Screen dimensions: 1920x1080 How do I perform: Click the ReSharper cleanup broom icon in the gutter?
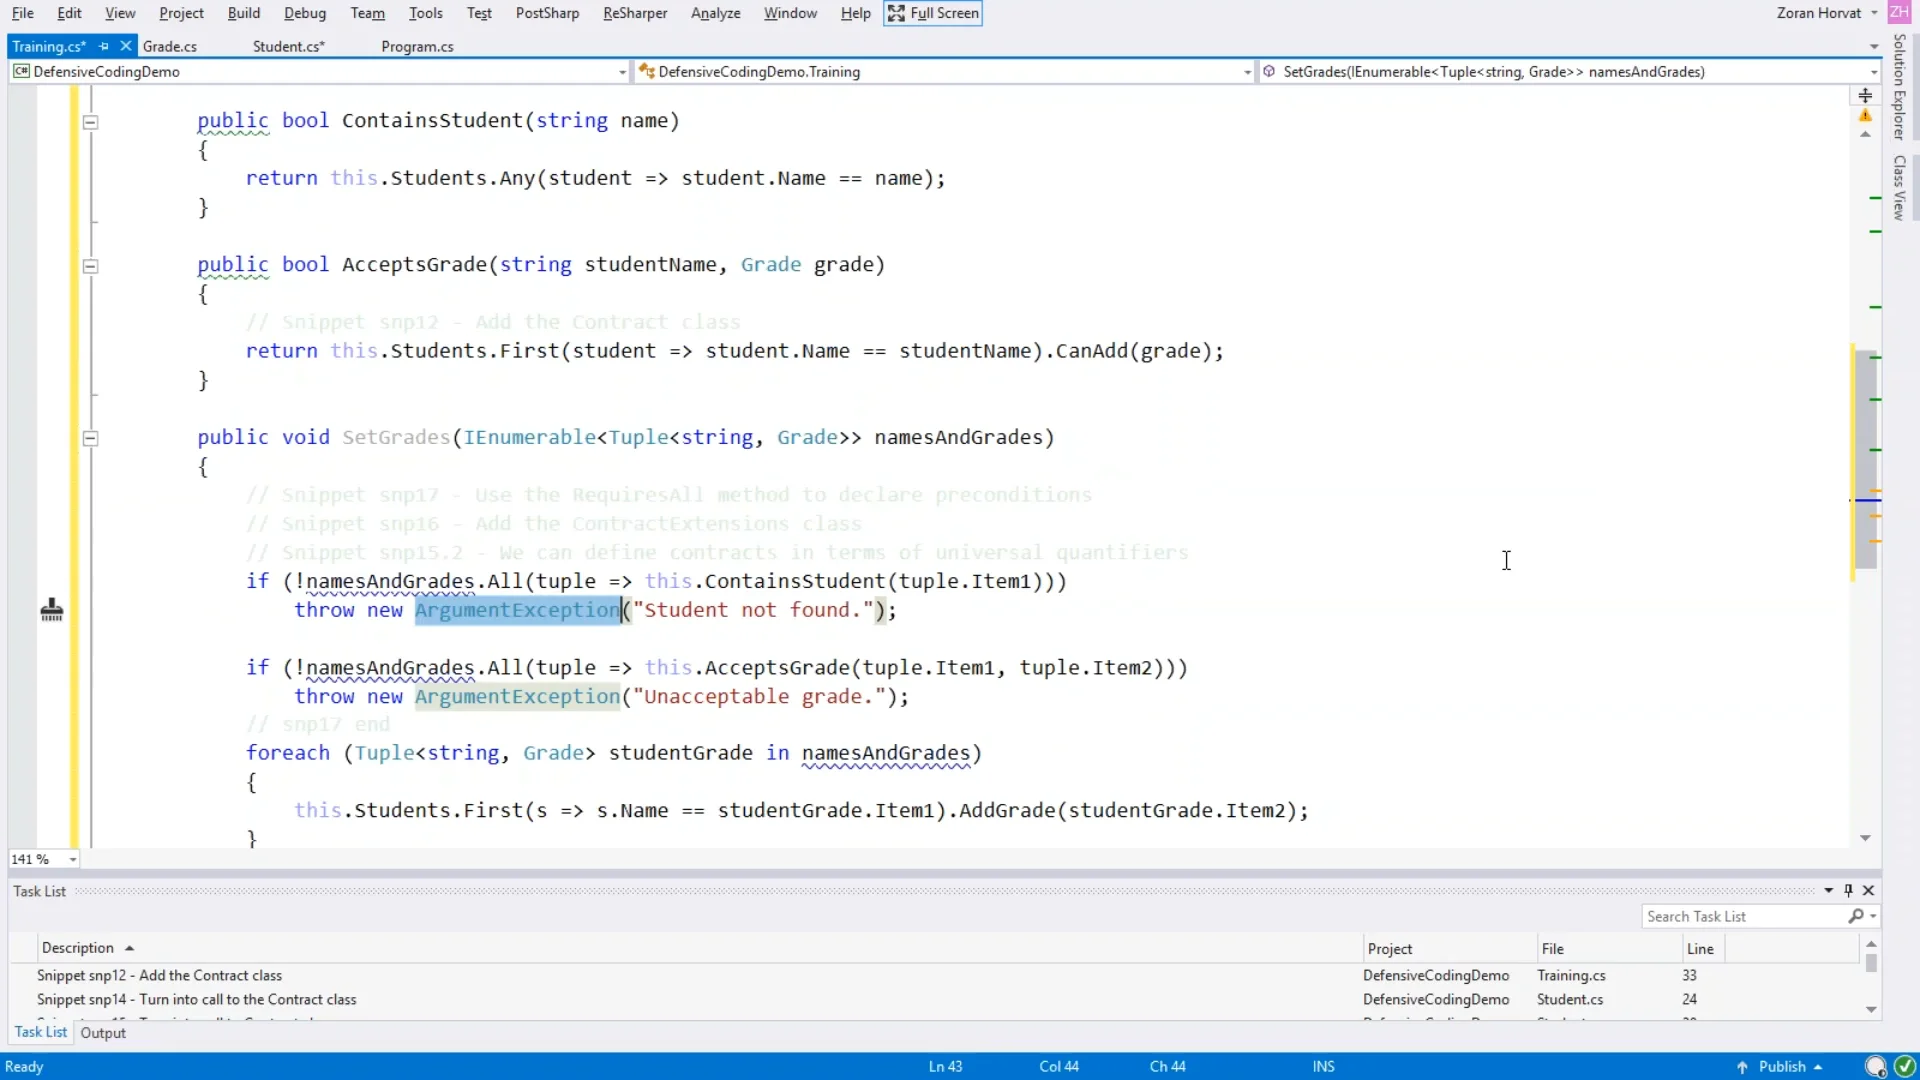point(52,610)
